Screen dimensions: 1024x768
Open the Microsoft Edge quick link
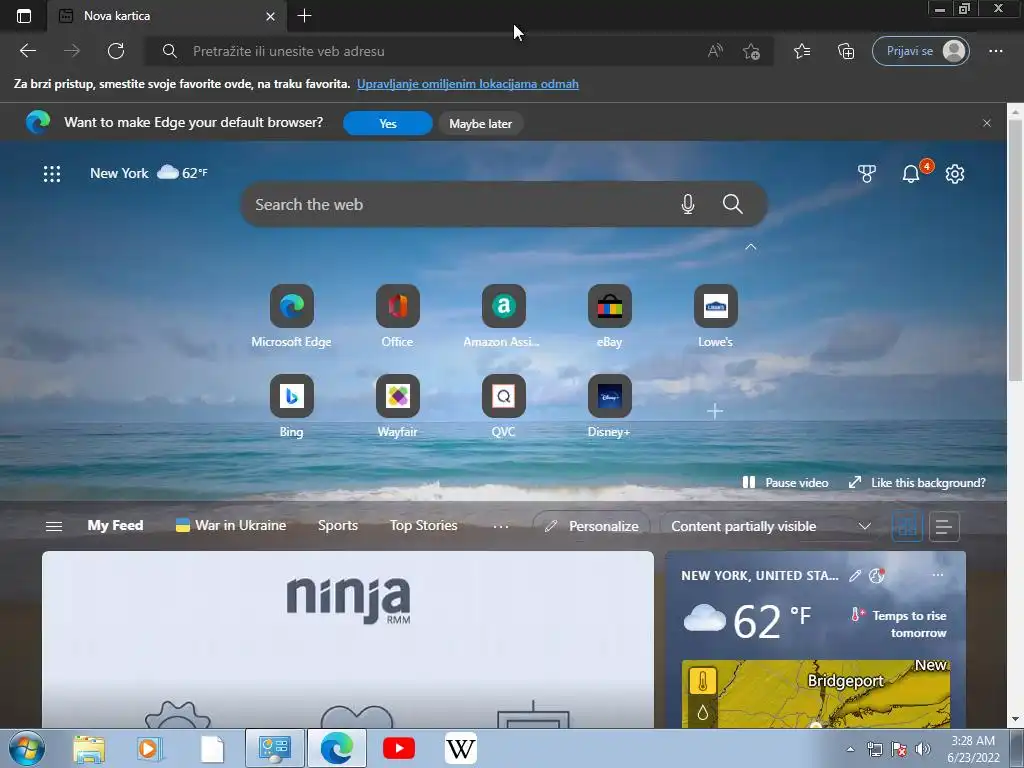point(291,317)
